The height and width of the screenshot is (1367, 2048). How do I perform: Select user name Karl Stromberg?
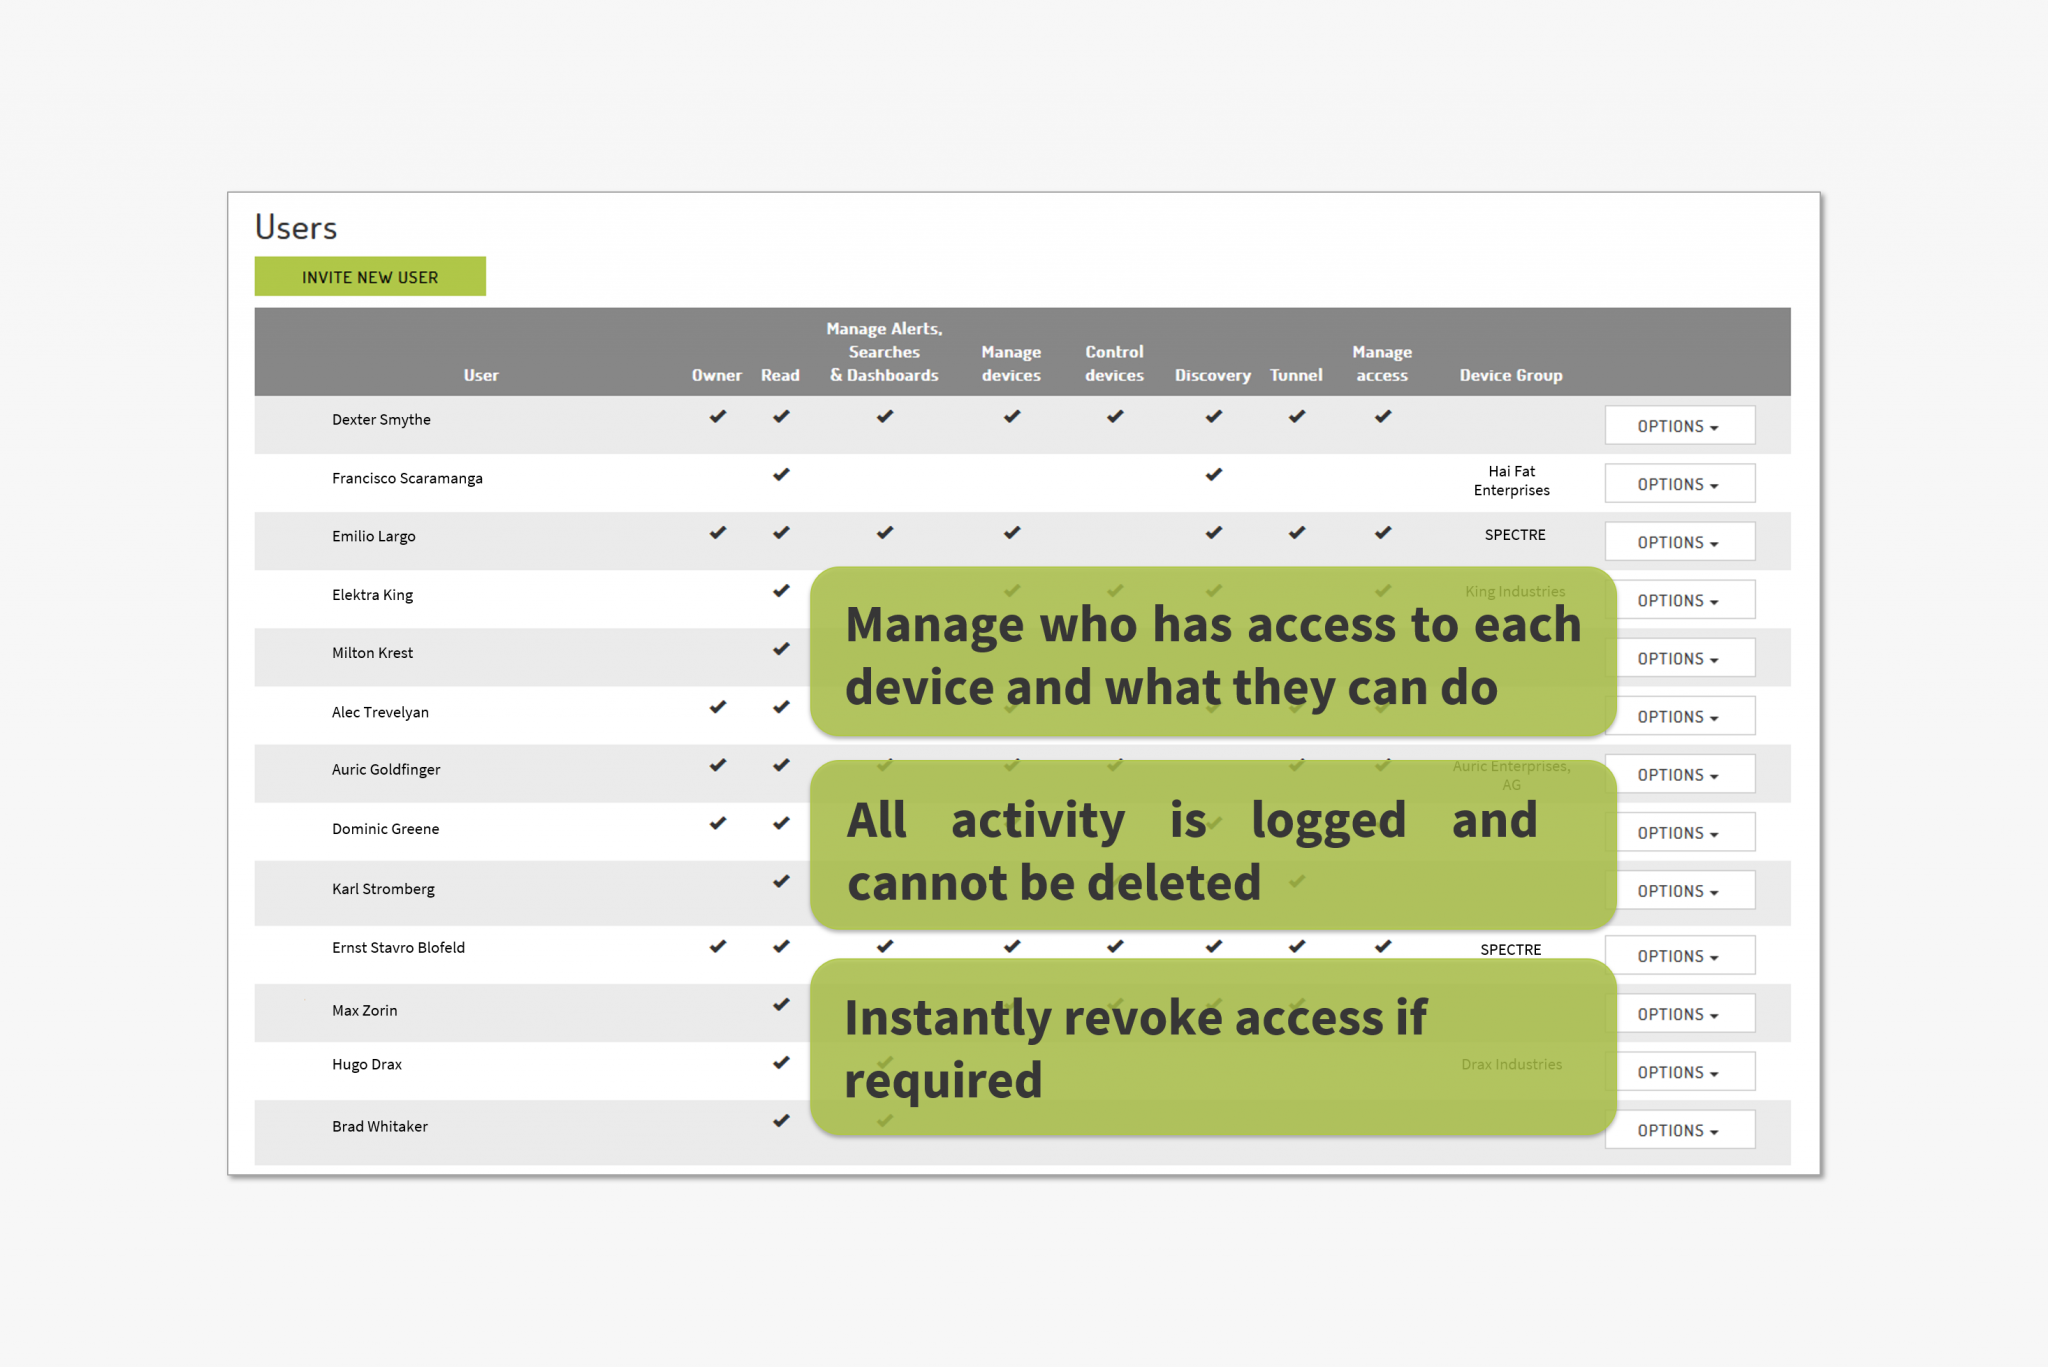click(x=383, y=889)
